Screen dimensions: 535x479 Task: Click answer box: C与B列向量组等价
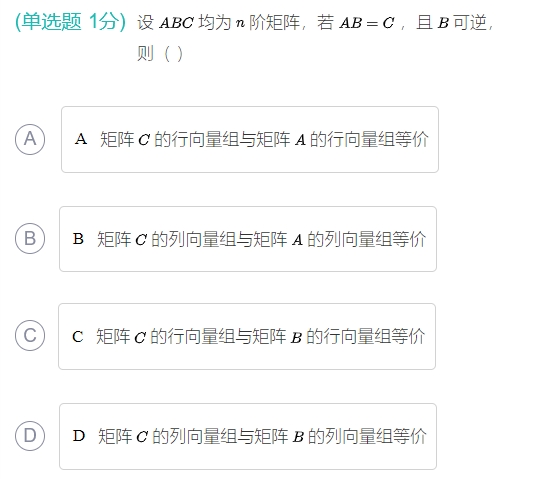pyautogui.click(x=248, y=436)
